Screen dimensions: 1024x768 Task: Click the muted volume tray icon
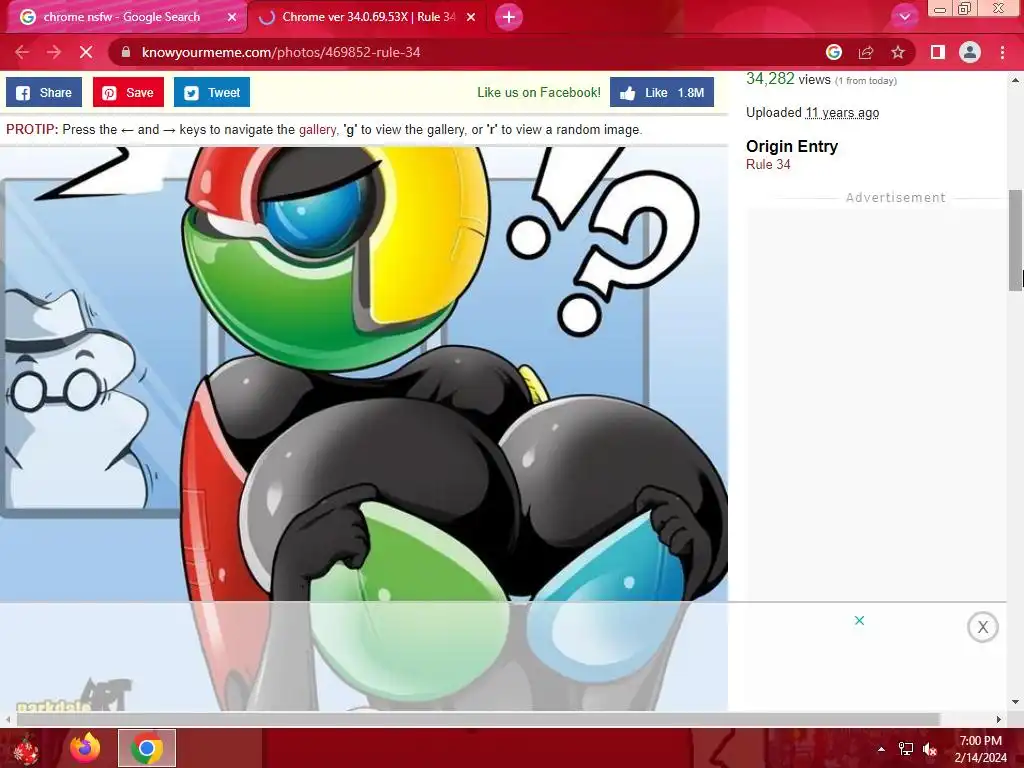point(930,749)
